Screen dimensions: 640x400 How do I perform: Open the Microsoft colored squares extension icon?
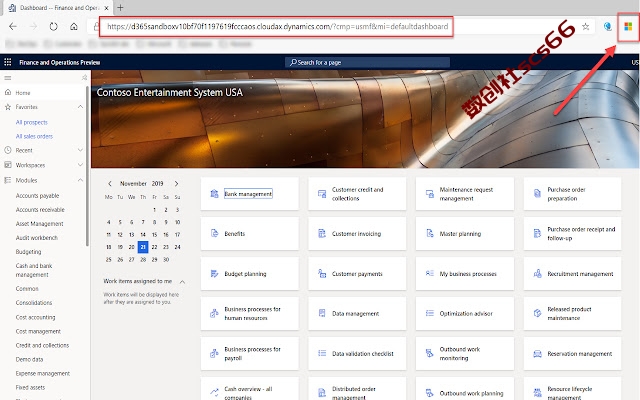(x=628, y=27)
